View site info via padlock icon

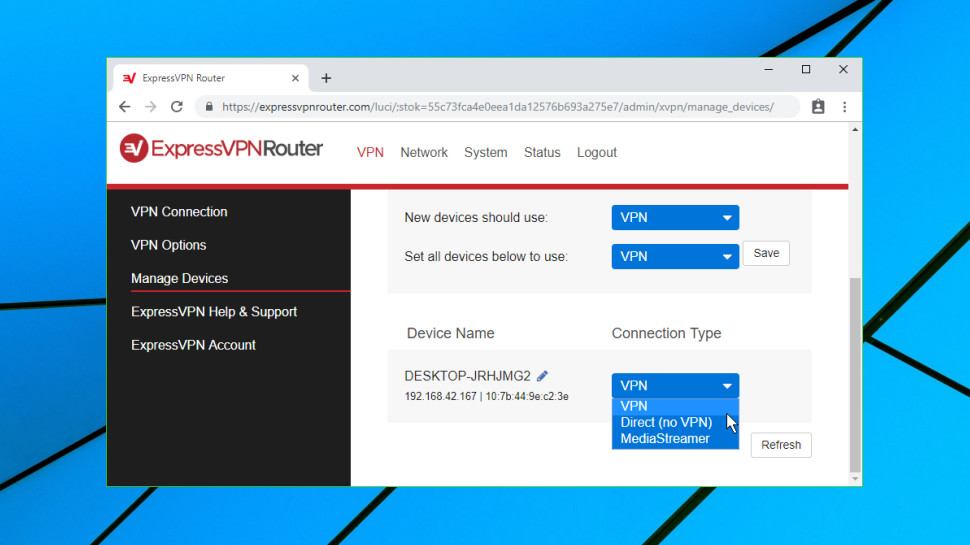pyautogui.click(x=209, y=107)
